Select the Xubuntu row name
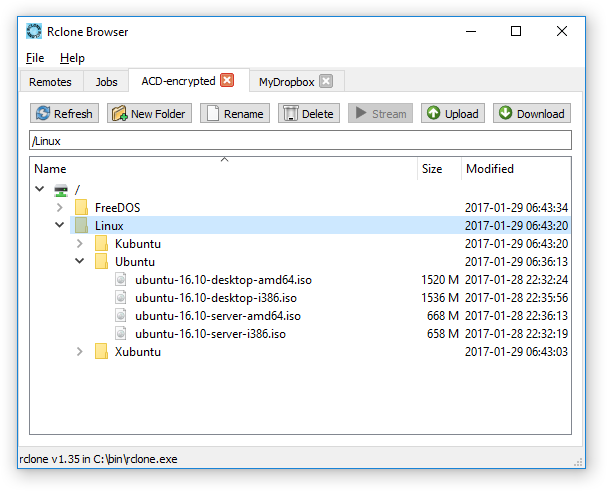Viewport: 607px width, 491px height. [138, 352]
